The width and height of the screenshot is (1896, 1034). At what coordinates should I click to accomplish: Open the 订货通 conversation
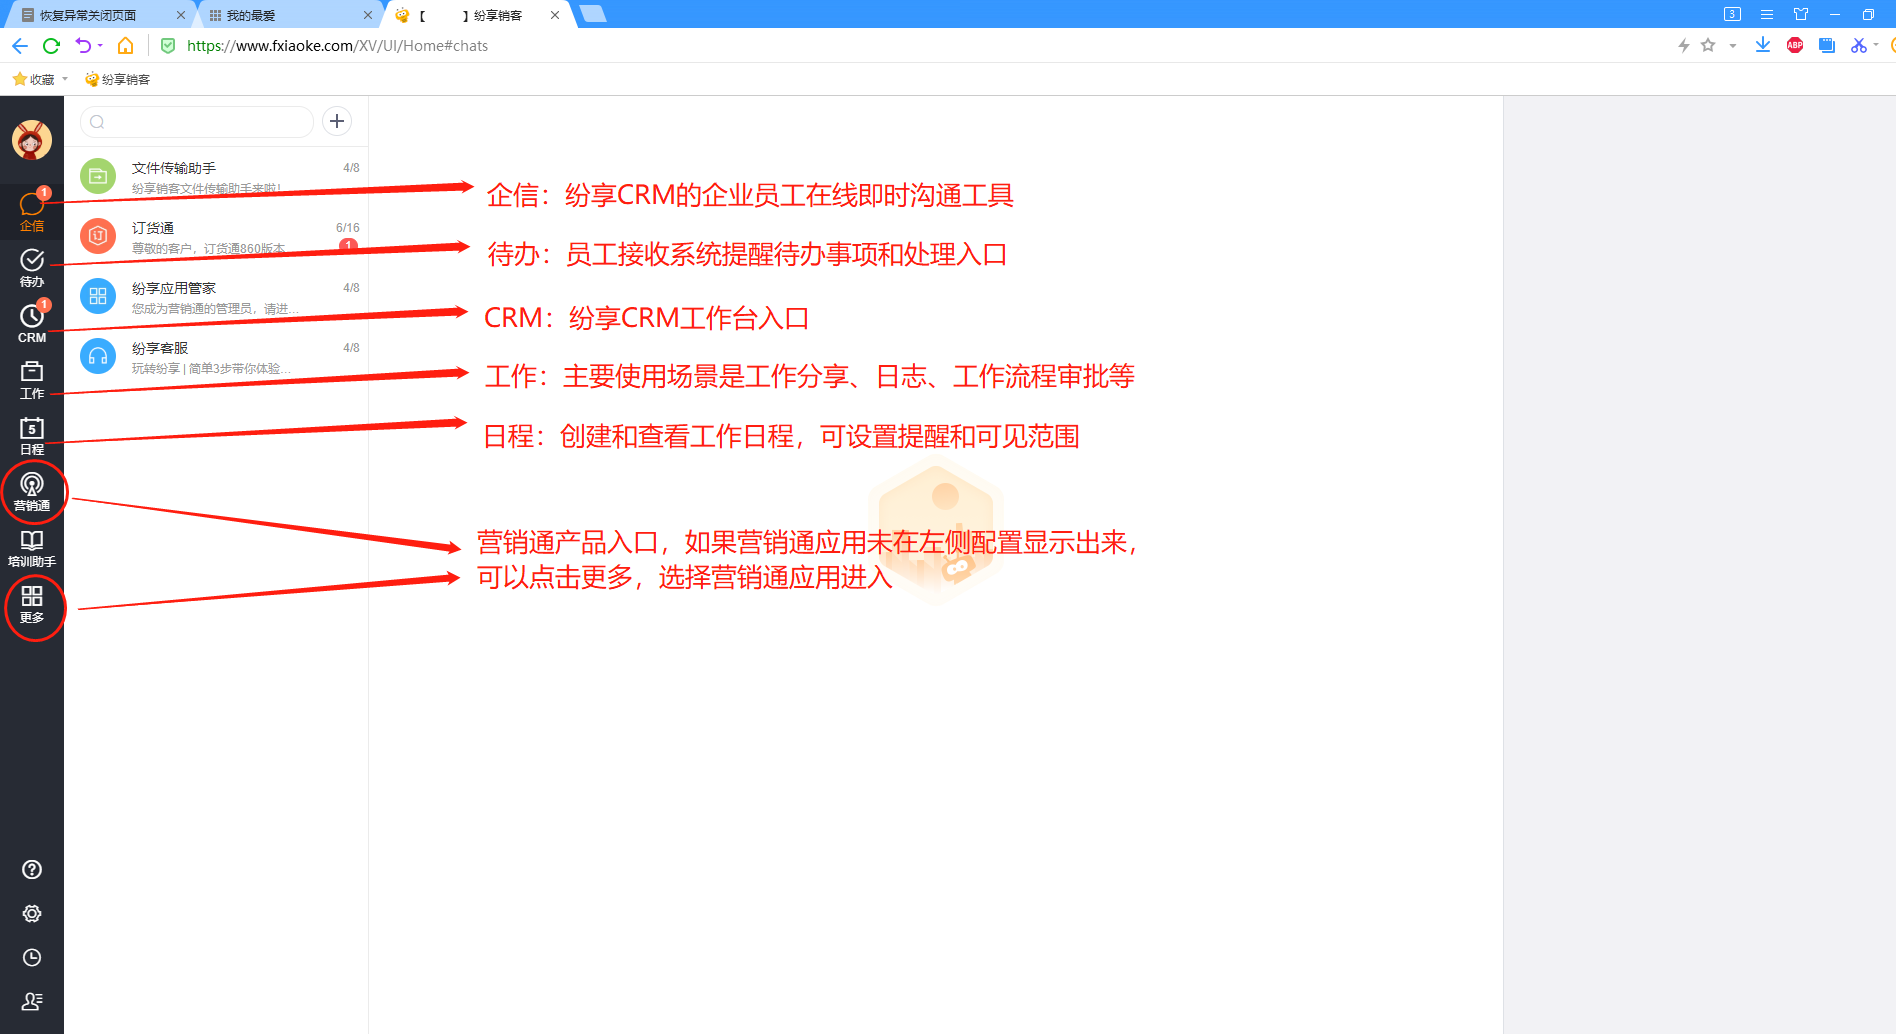pos(216,236)
